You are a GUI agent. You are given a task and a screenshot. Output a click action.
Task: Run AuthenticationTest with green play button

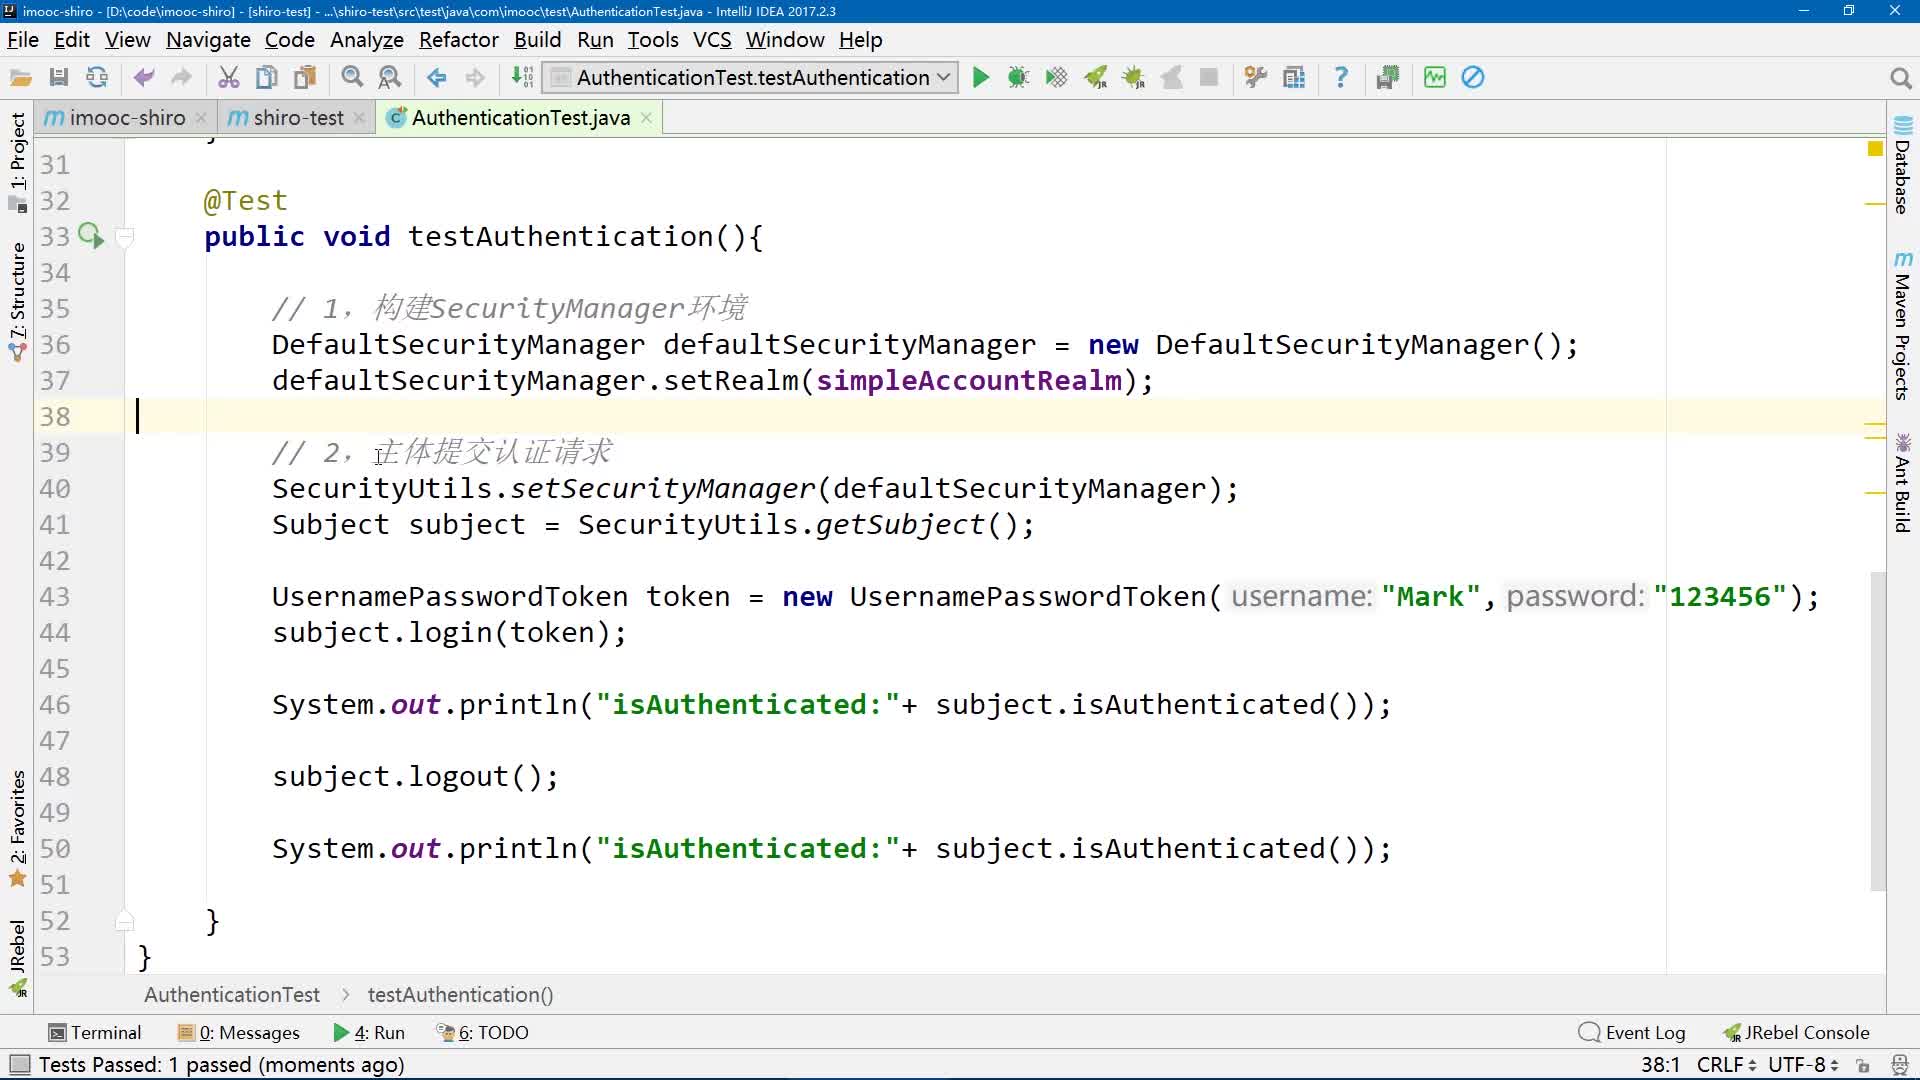coord(980,78)
